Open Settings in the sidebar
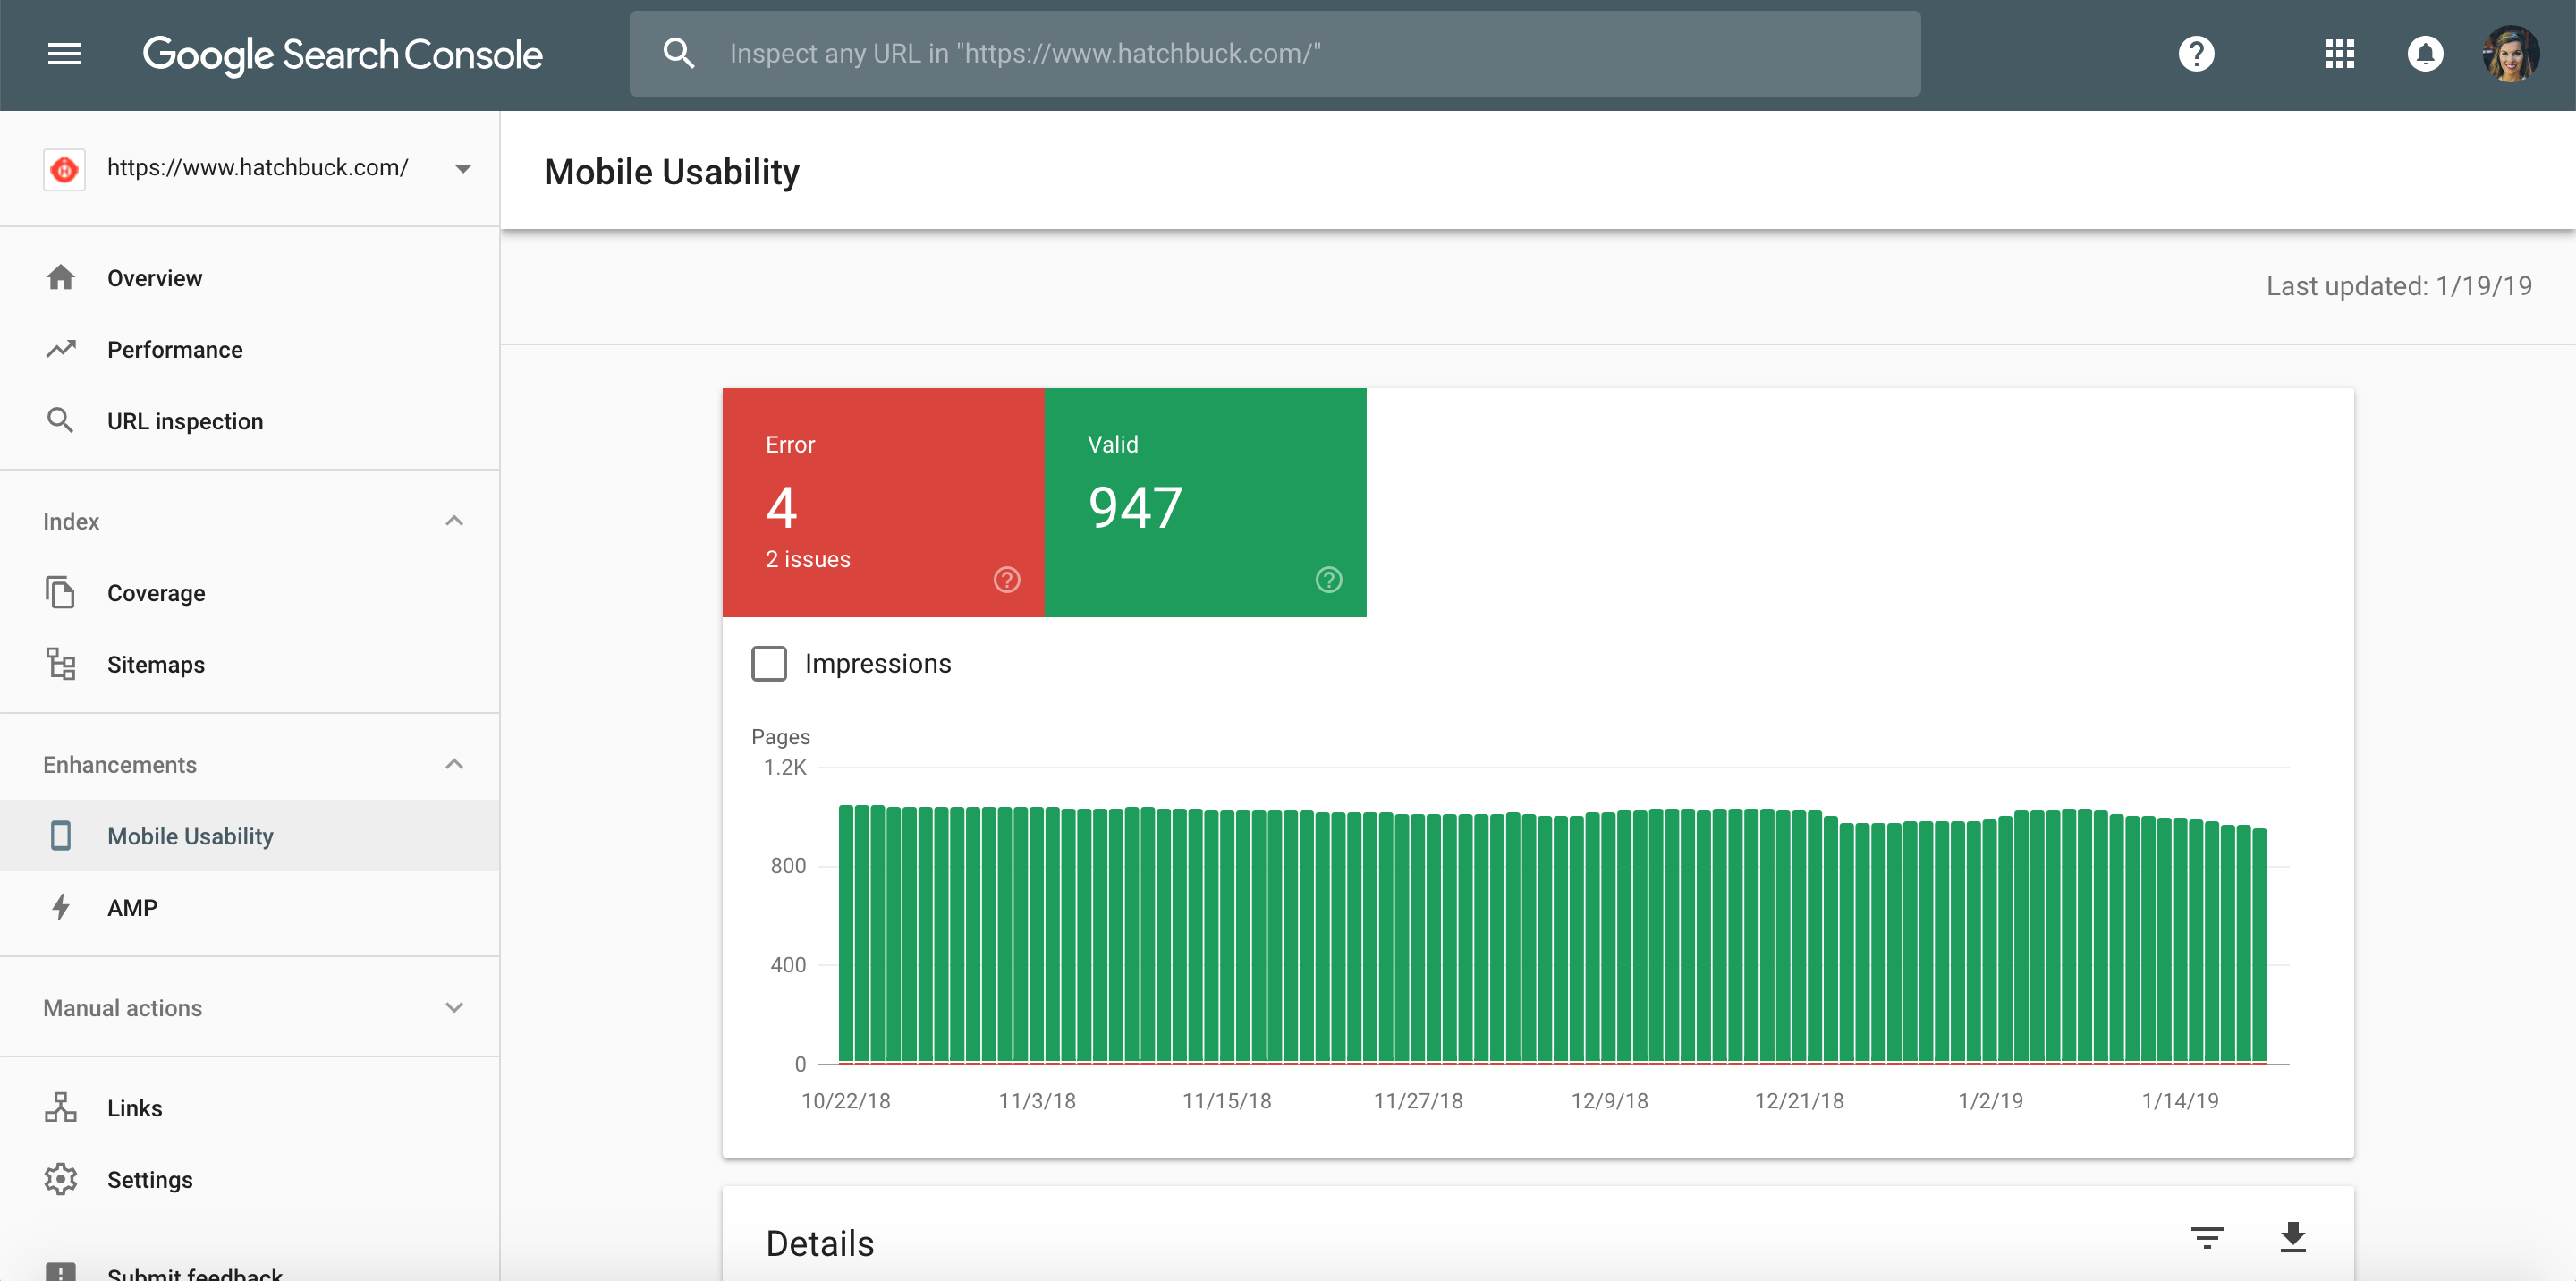The image size is (2576, 1281). (x=250, y=1180)
